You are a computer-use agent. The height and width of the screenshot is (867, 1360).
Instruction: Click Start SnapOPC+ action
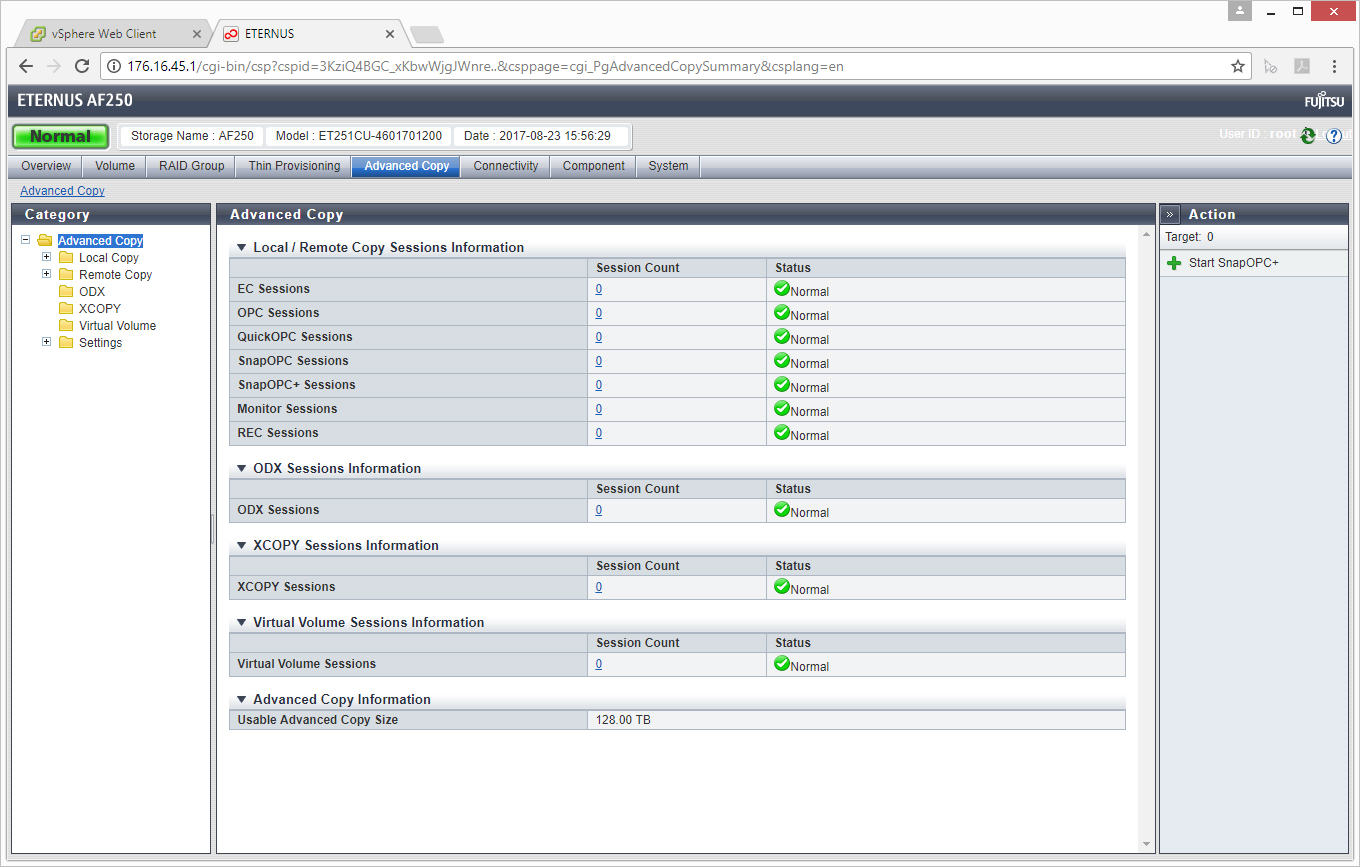[x=1234, y=263]
